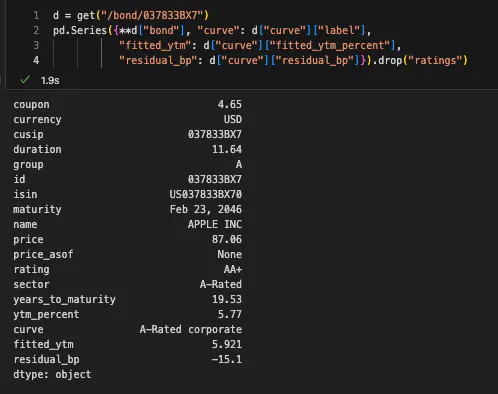Viewport: 498px width, 394px height.
Task: Click the "label" string in code line 2
Action: [339, 30]
